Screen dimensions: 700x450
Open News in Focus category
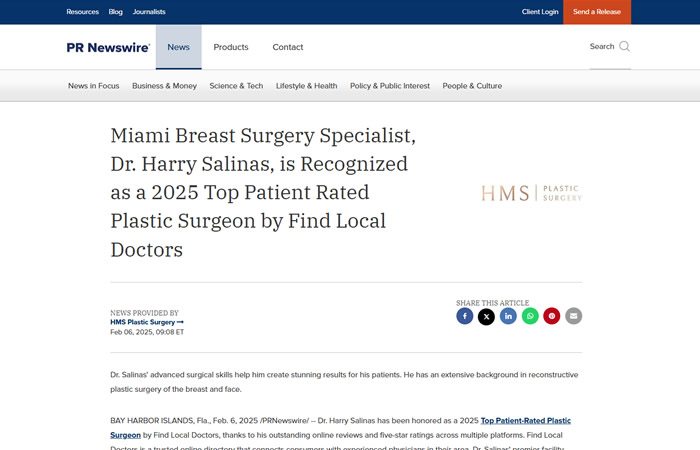94,86
